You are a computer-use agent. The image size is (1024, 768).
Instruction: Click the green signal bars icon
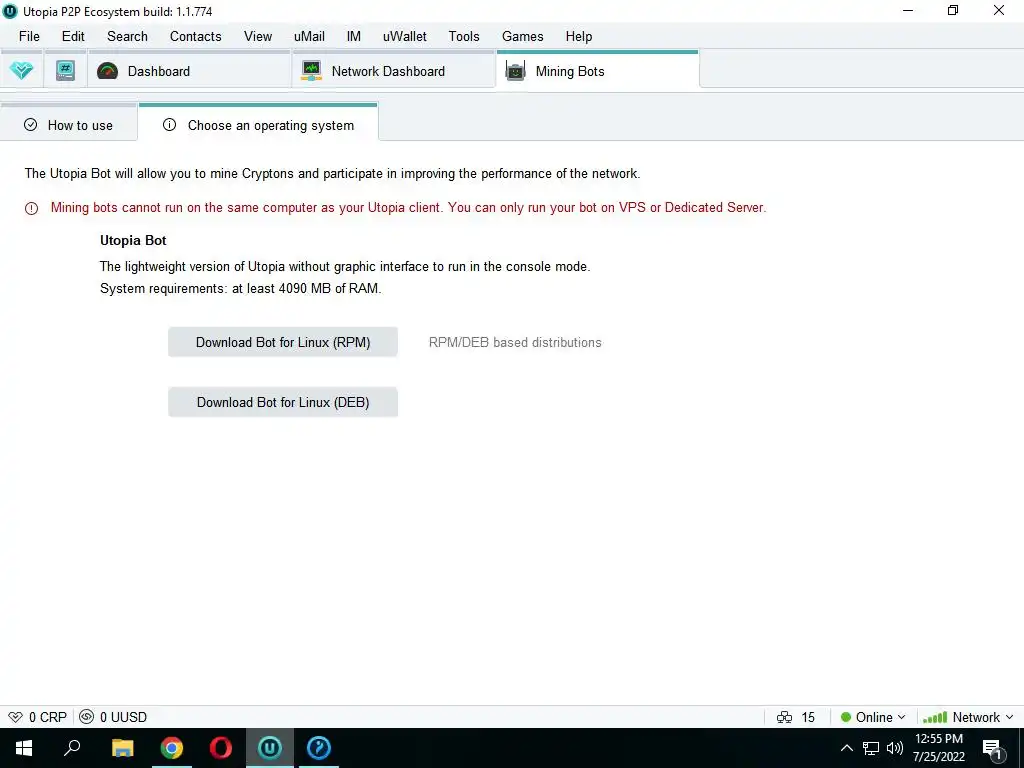point(935,717)
